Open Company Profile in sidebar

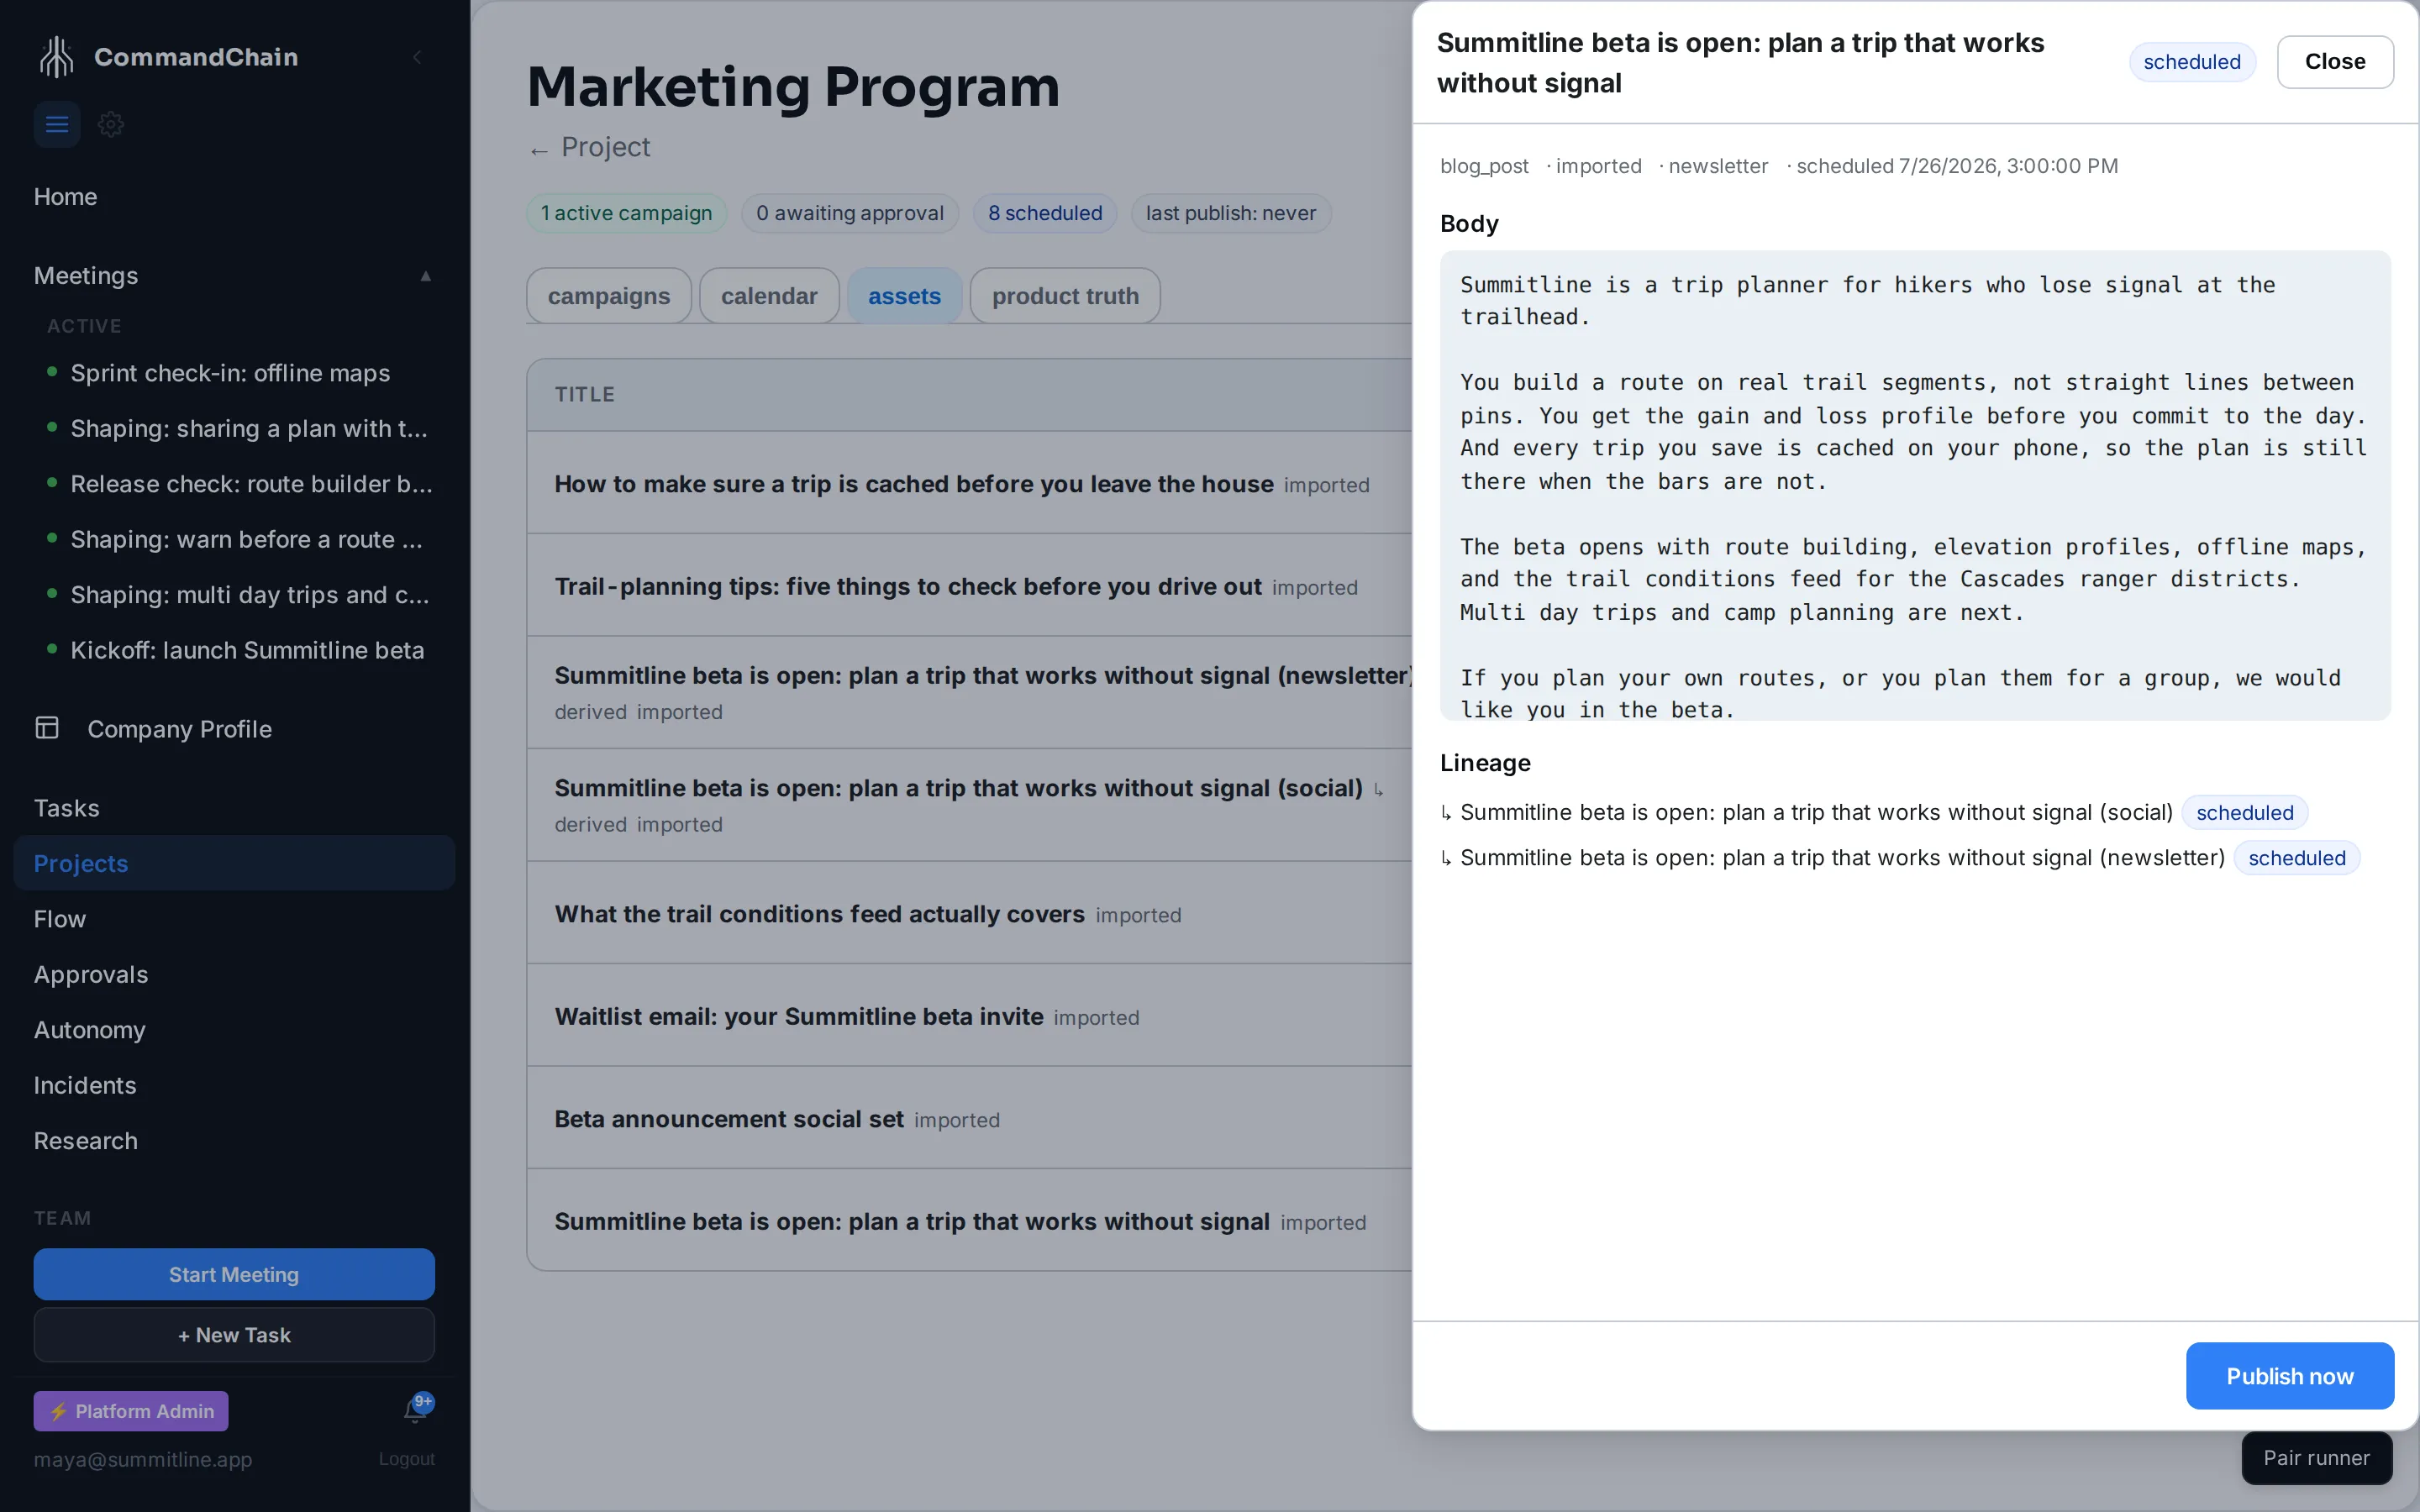179,729
